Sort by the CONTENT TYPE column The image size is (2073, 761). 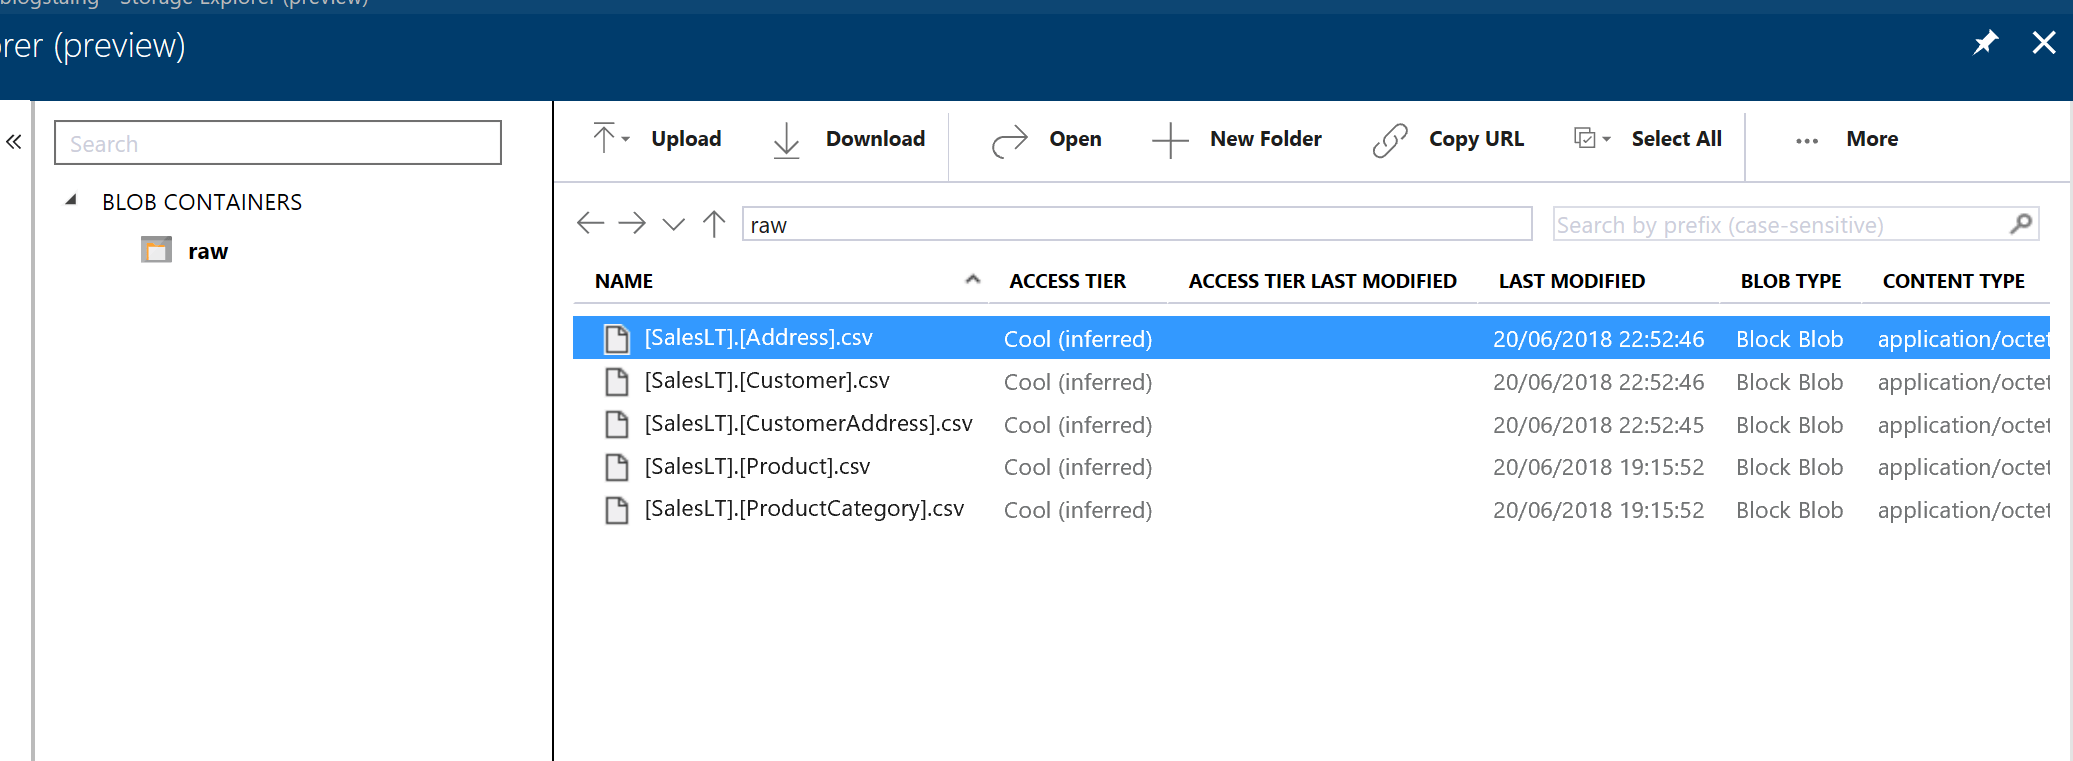coord(1953,281)
